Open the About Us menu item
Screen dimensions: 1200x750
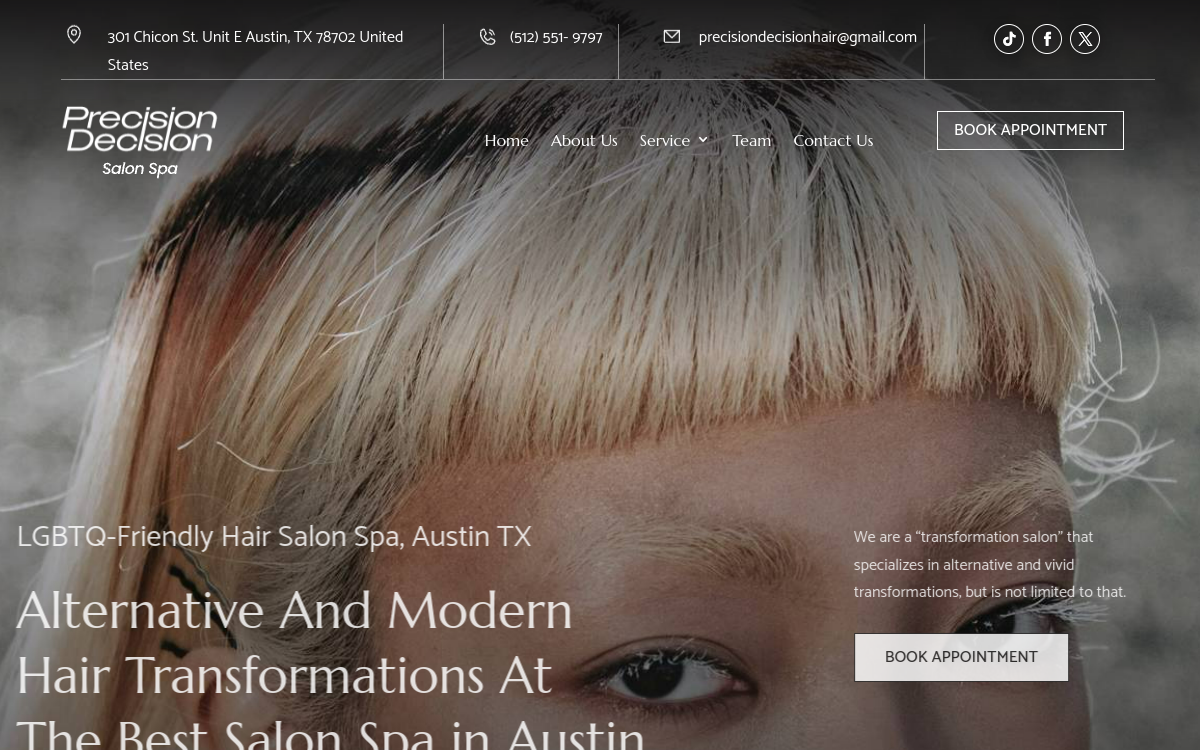584,141
